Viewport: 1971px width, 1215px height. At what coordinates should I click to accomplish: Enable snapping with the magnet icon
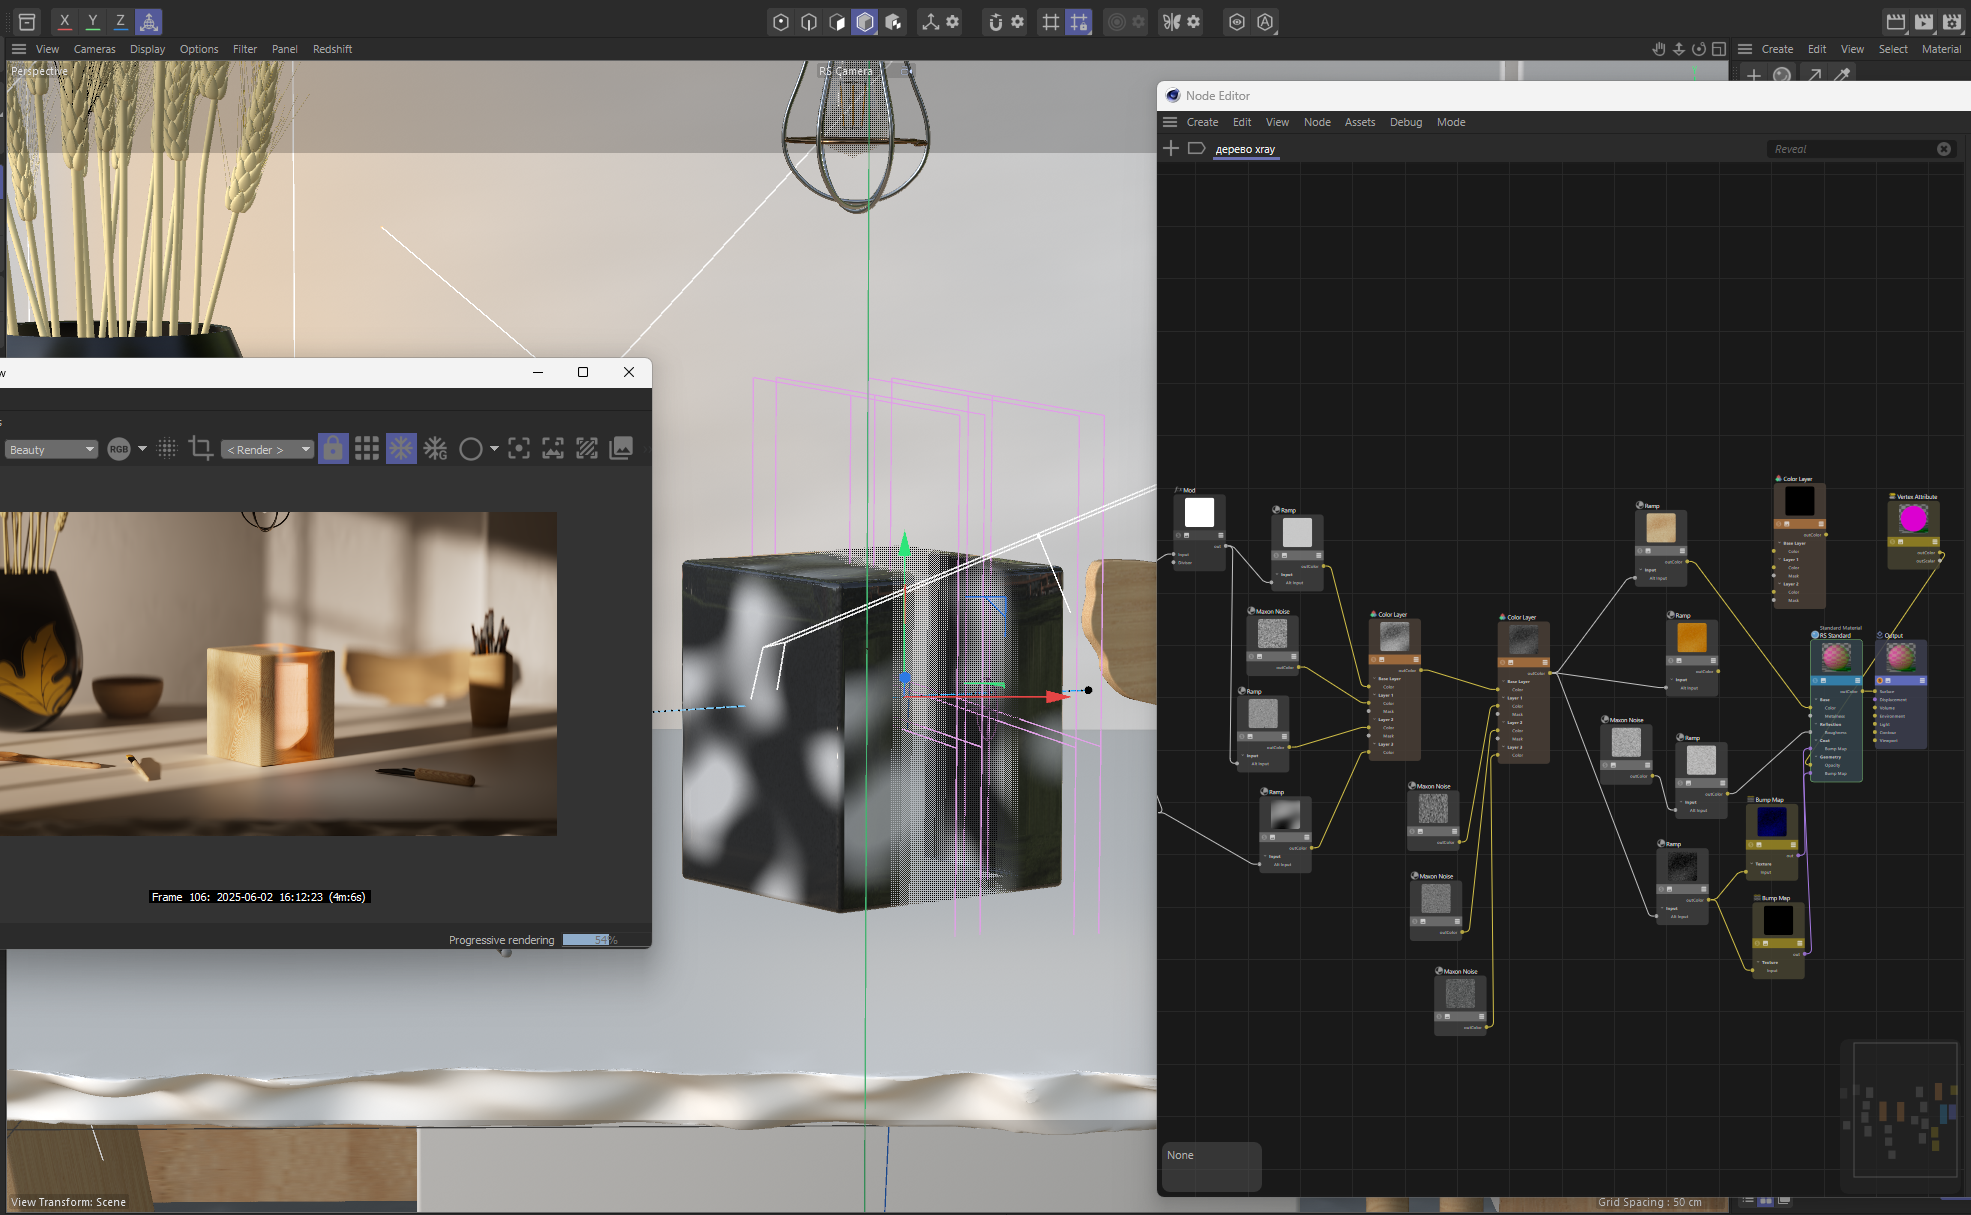(995, 22)
